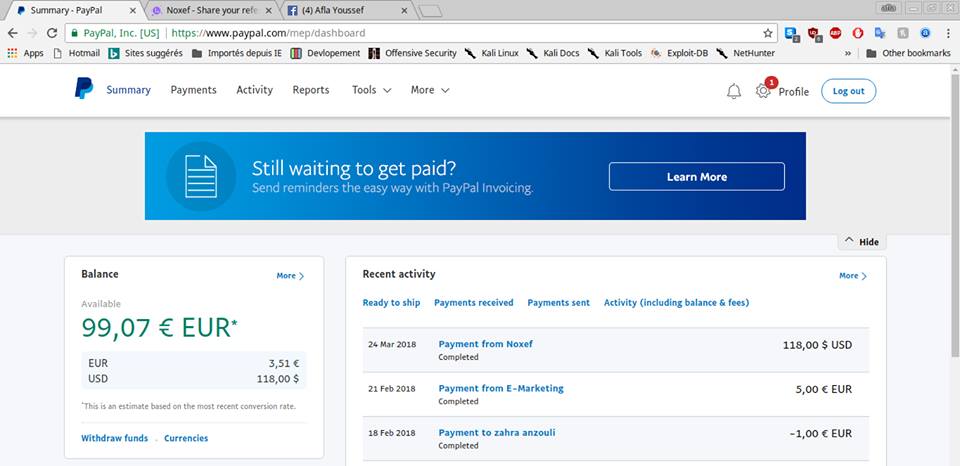This screenshot has height=466, width=960.
Task: Expand the Tools dropdown menu
Action: (x=371, y=90)
